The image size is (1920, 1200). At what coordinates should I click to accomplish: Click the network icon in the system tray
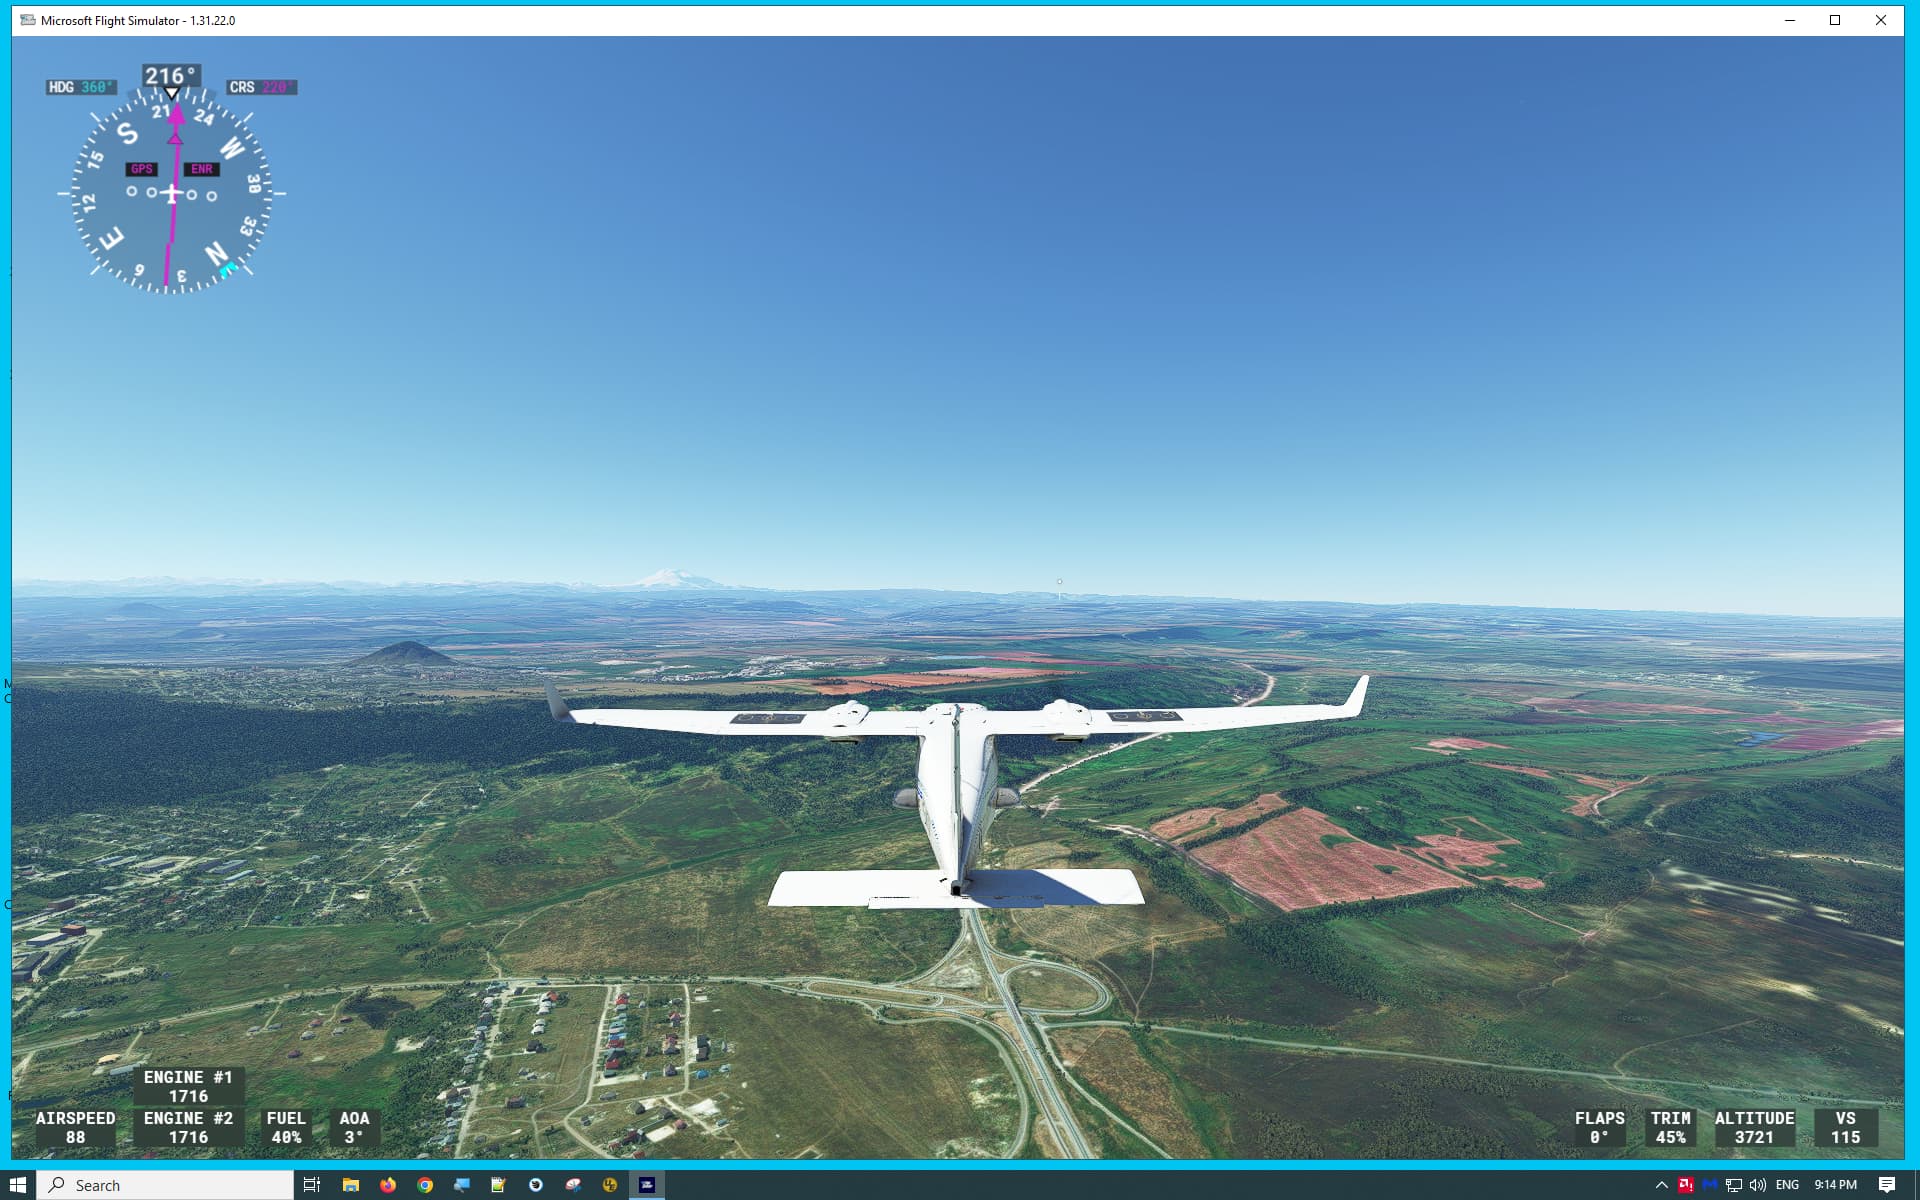pos(1733,1184)
